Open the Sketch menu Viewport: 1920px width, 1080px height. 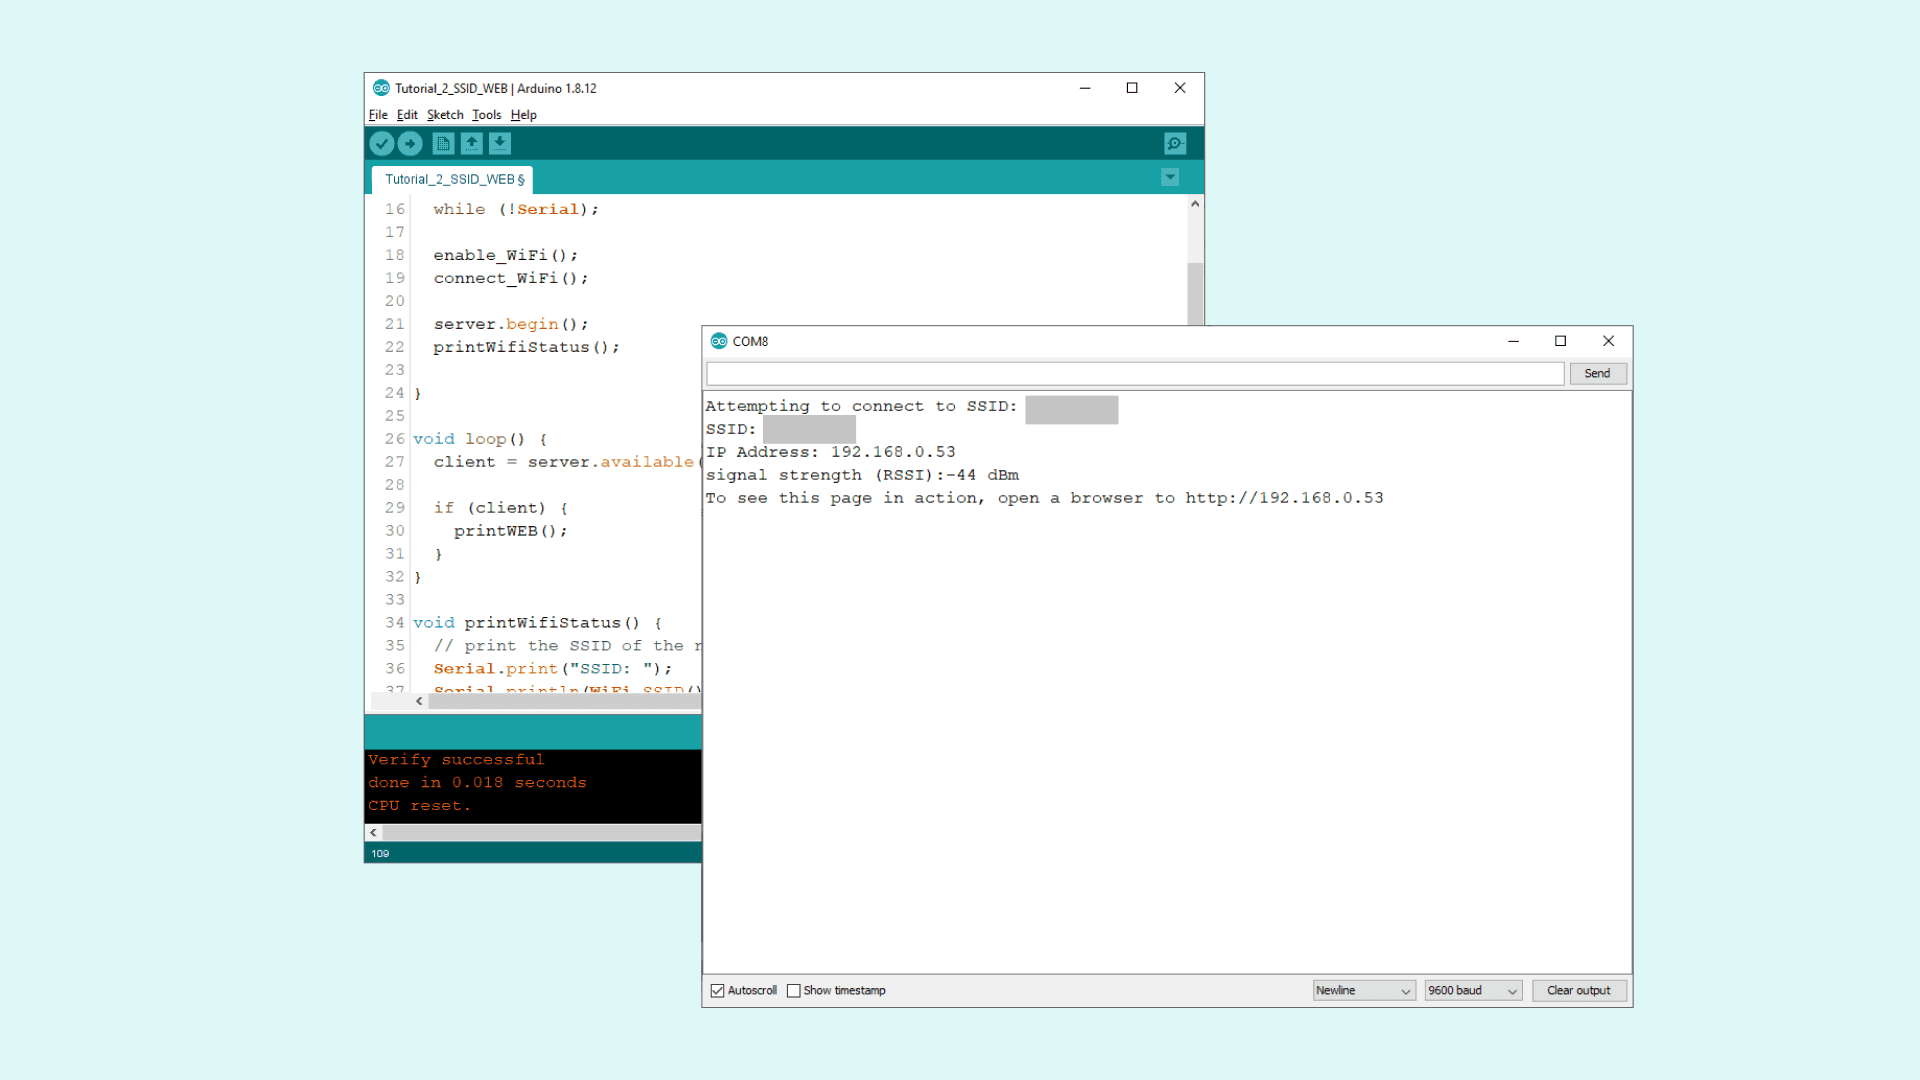(445, 114)
